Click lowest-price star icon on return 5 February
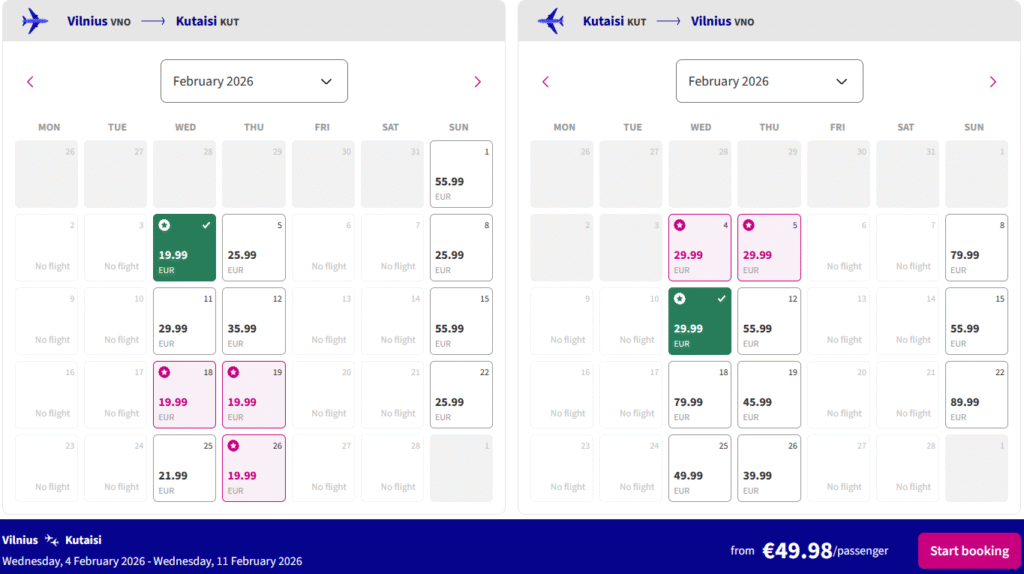The width and height of the screenshot is (1024, 574). pos(748,225)
